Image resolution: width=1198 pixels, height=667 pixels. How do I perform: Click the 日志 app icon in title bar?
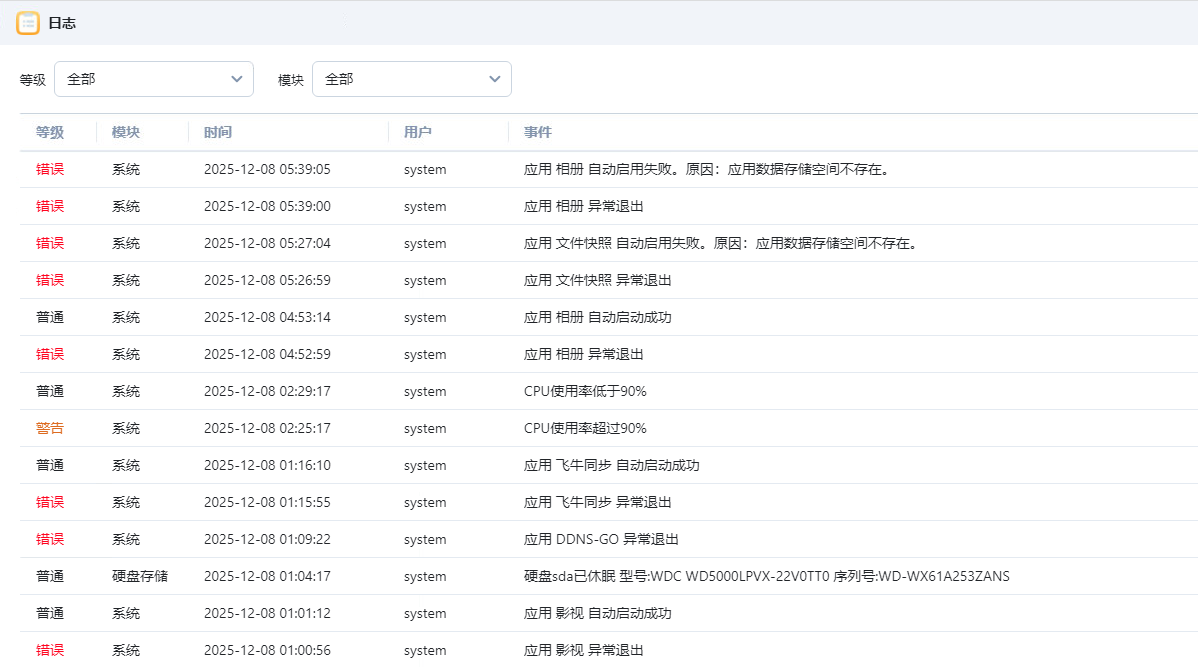[x=28, y=22]
